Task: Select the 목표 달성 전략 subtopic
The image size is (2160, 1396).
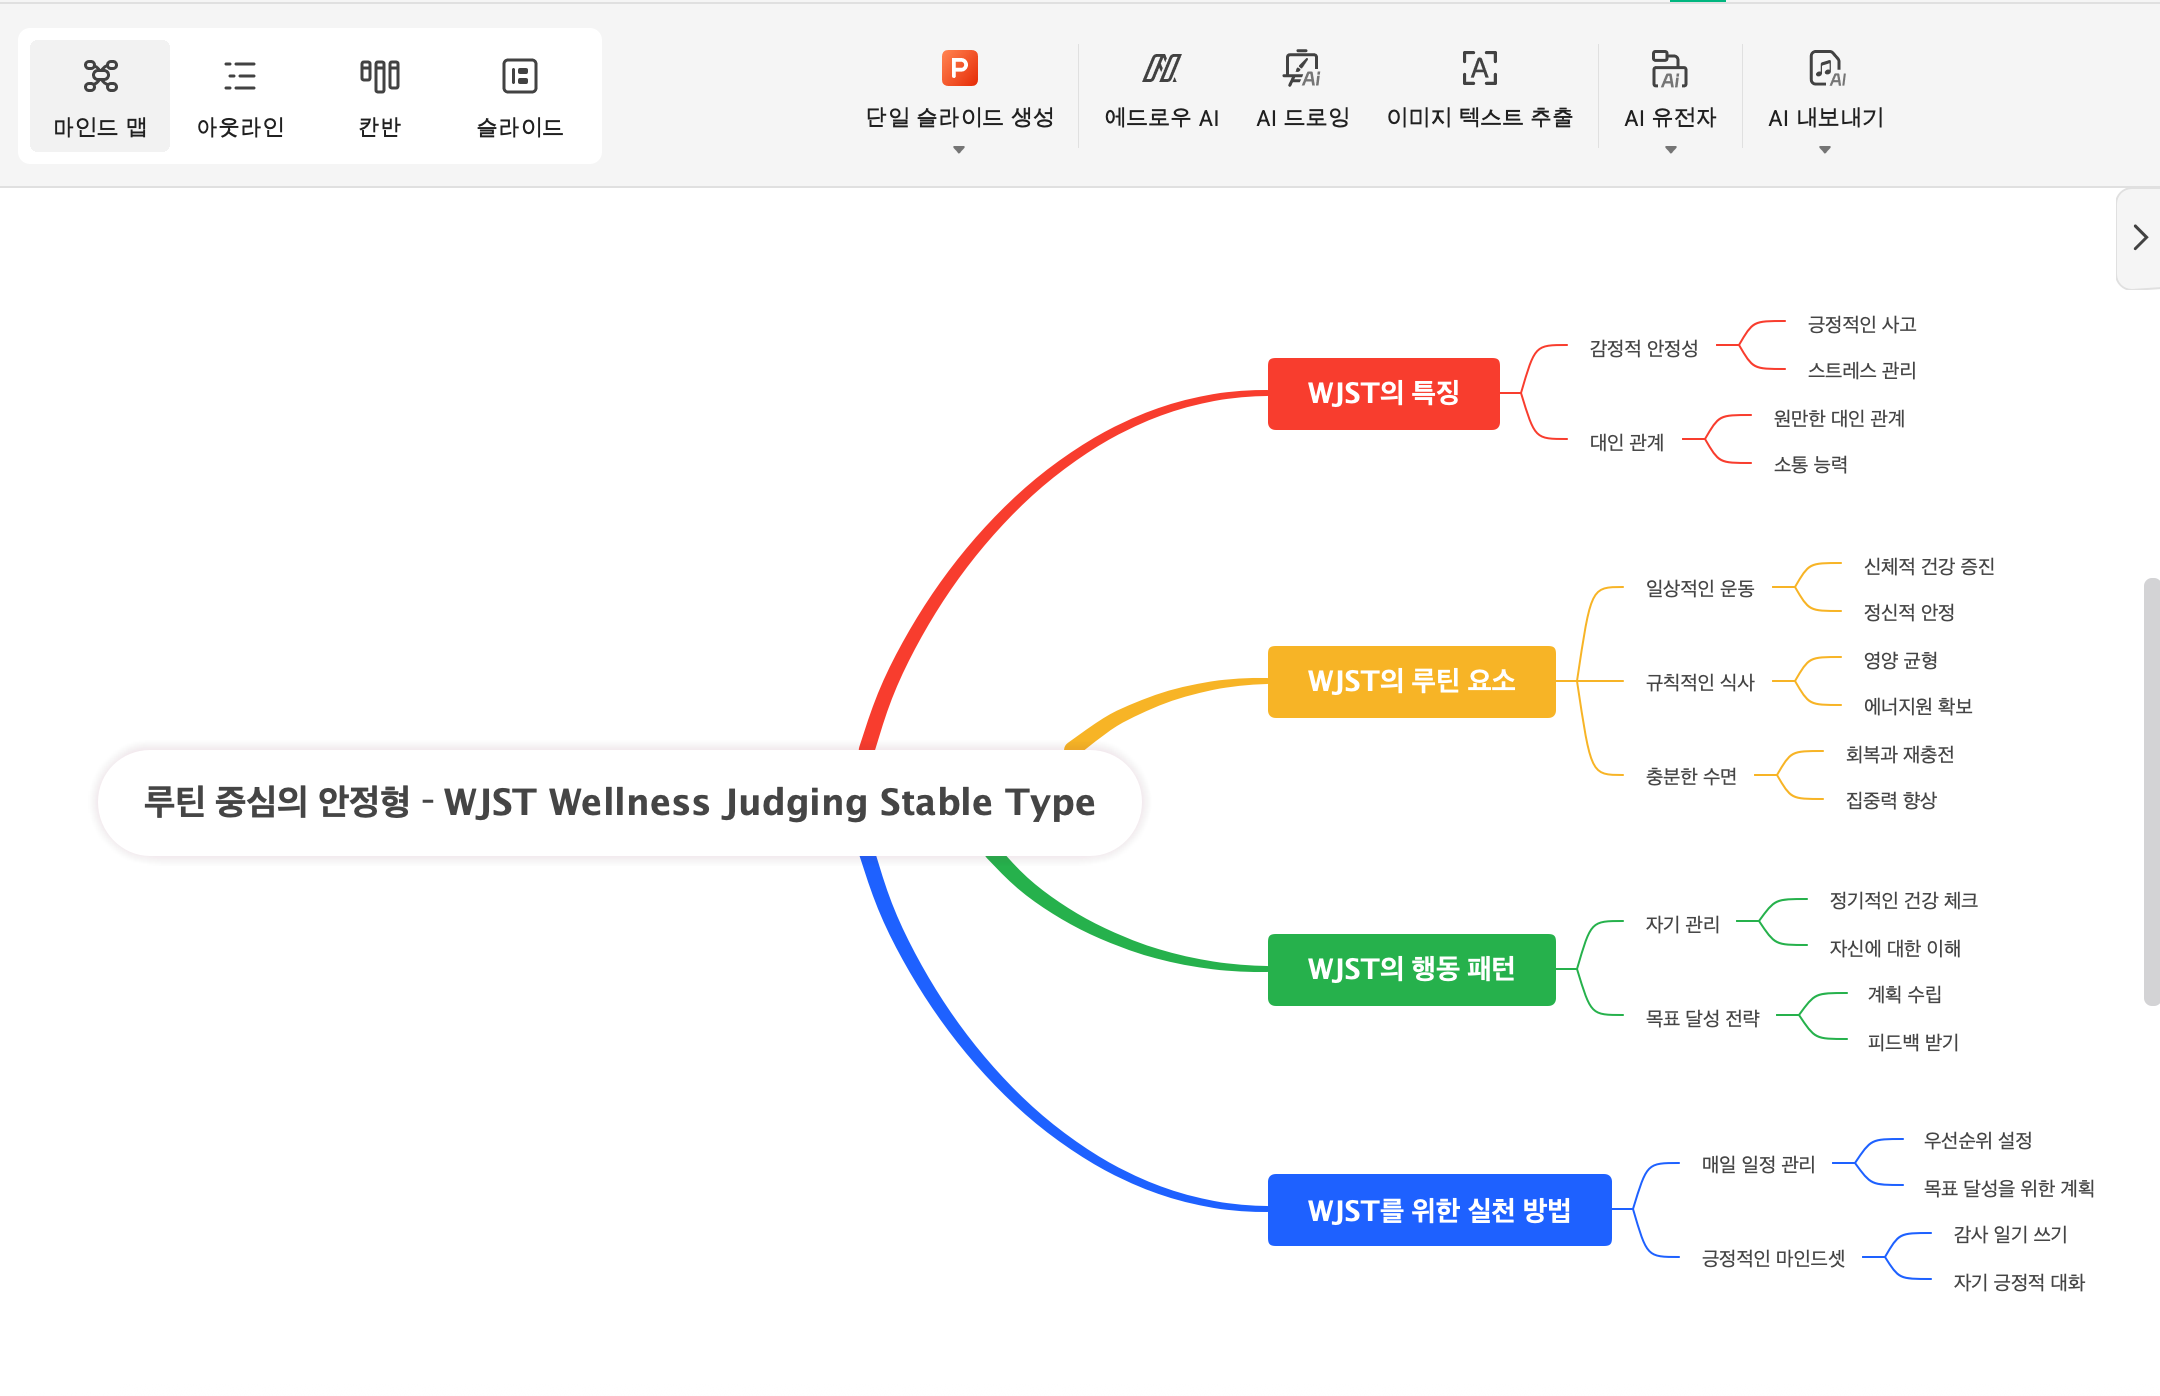Action: (1703, 1018)
